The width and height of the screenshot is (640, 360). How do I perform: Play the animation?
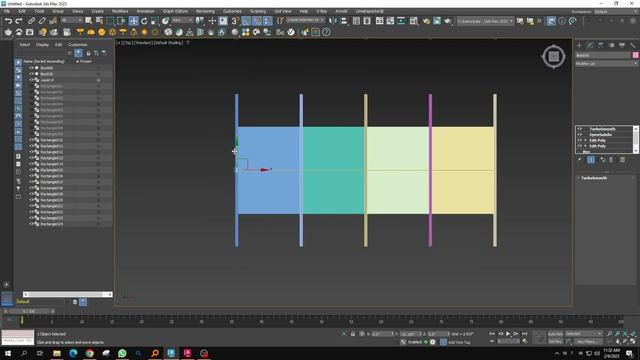[508, 334]
